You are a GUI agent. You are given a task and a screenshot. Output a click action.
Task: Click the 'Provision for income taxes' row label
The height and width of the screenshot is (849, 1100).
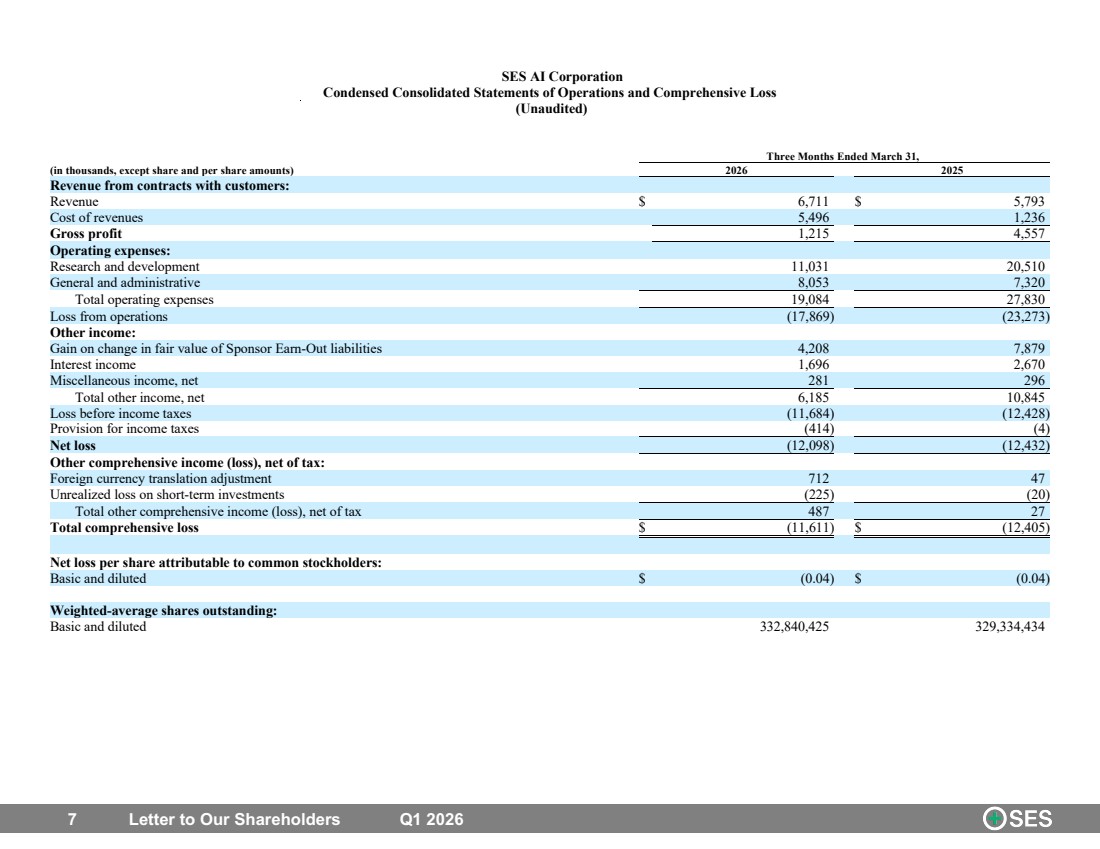(124, 429)
